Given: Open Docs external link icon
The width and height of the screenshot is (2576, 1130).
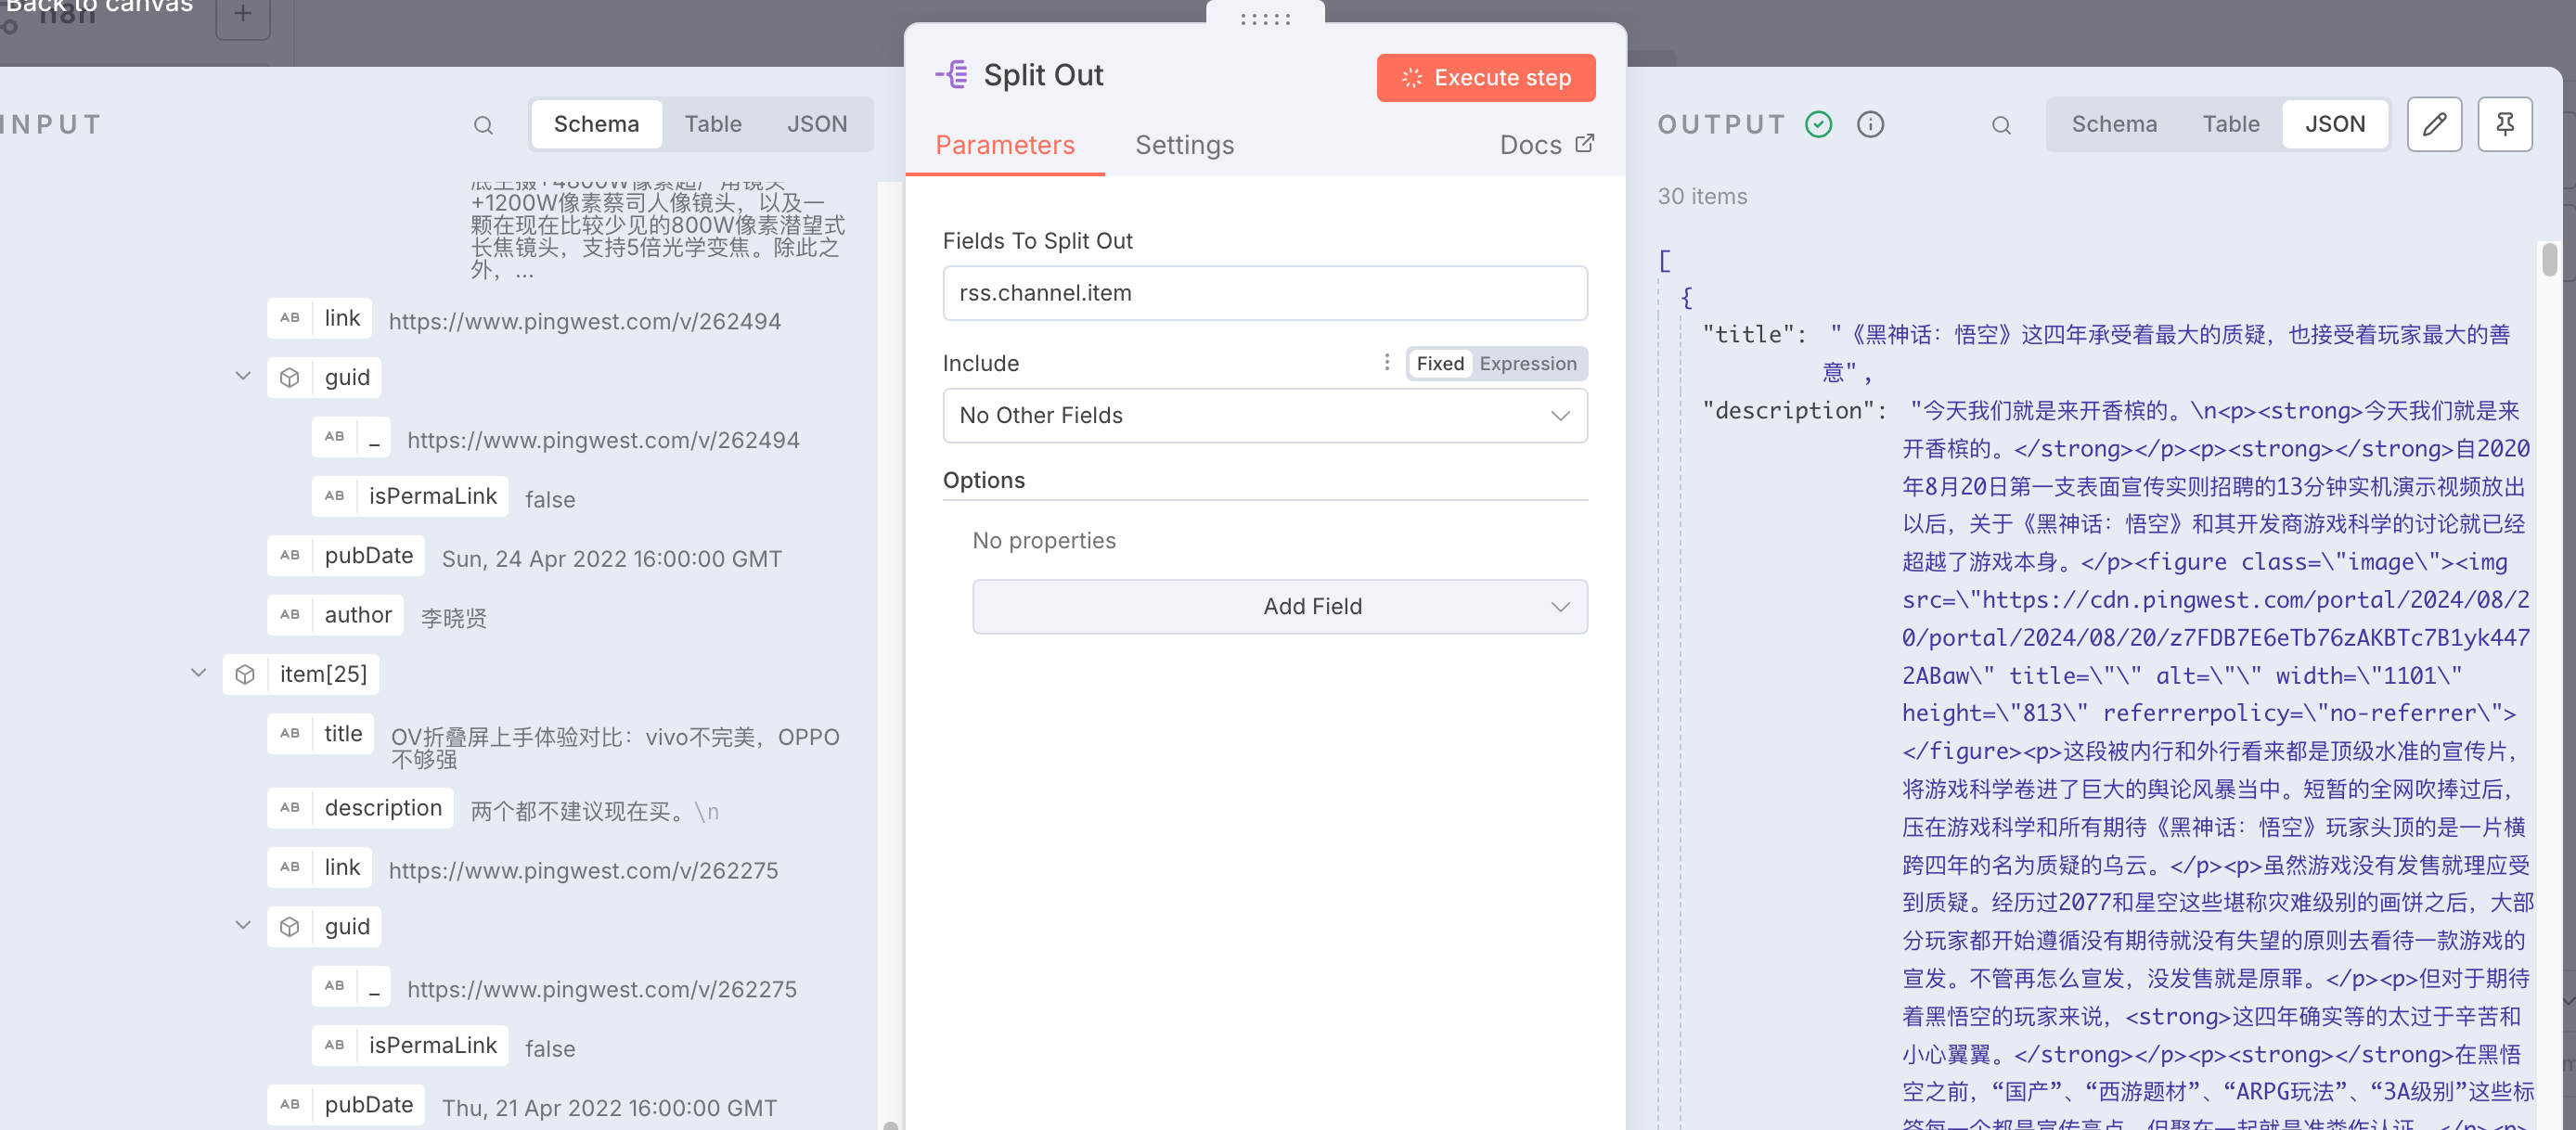Looking at the screenshot, I should point(1584,144).
